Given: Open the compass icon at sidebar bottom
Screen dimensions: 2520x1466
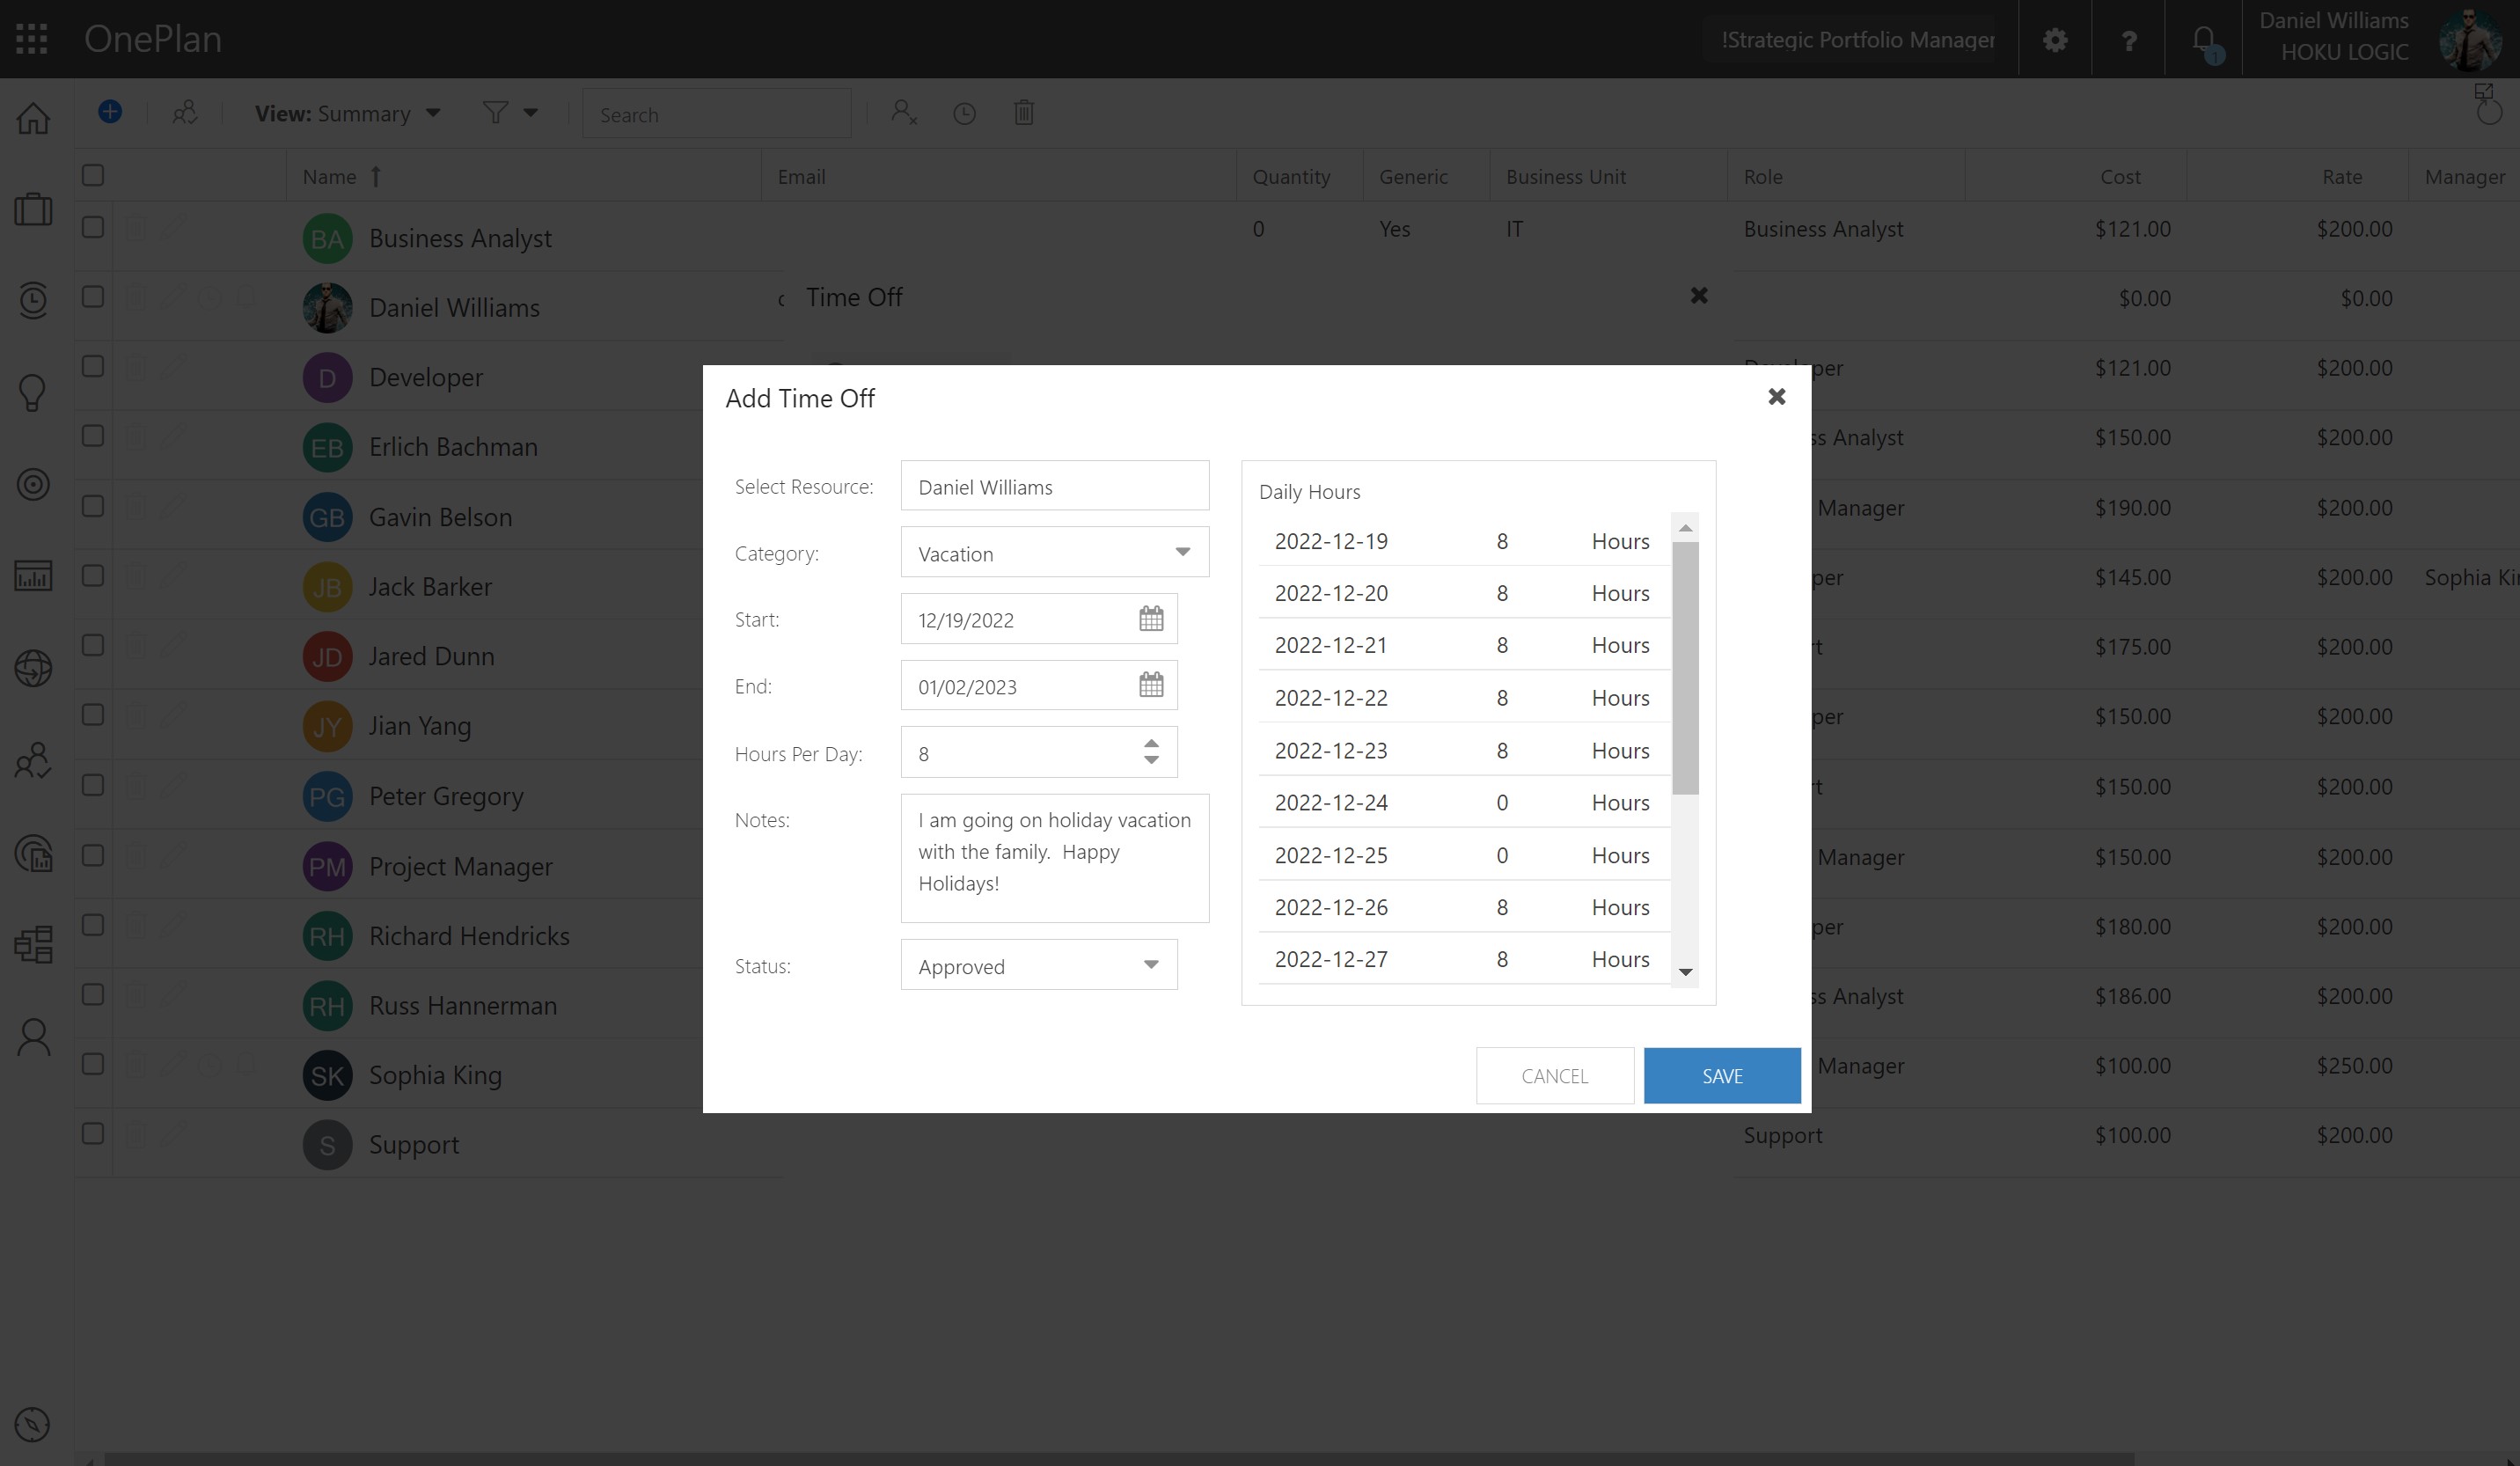Looking at the screenshot, I should (33, 1424).
